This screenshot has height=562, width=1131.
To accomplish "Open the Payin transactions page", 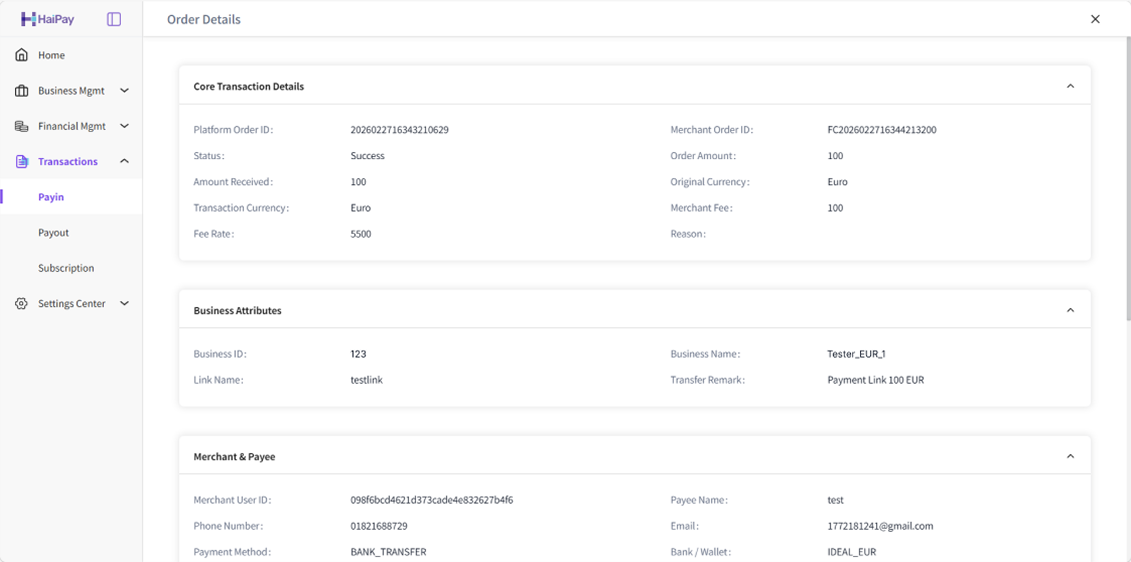I will [x=51, y=197].
